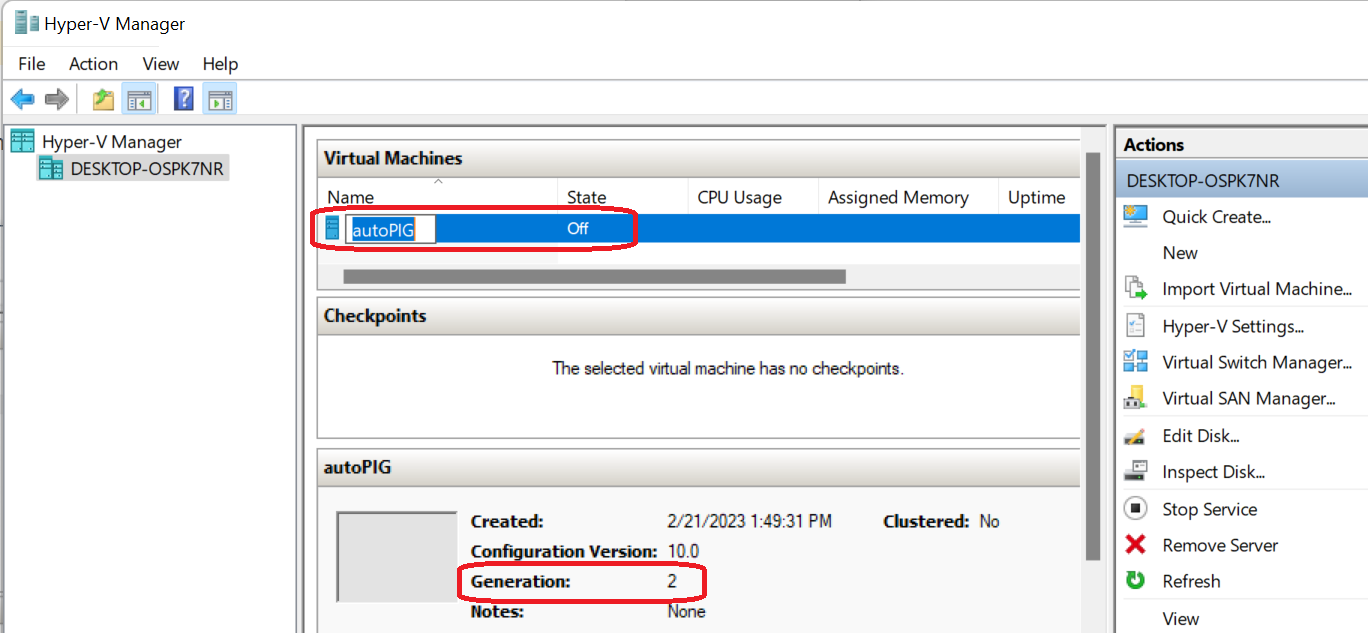This screenshot has height=633, width=1368.
Task: Click Refresh action
Action: coord(1191,581)
